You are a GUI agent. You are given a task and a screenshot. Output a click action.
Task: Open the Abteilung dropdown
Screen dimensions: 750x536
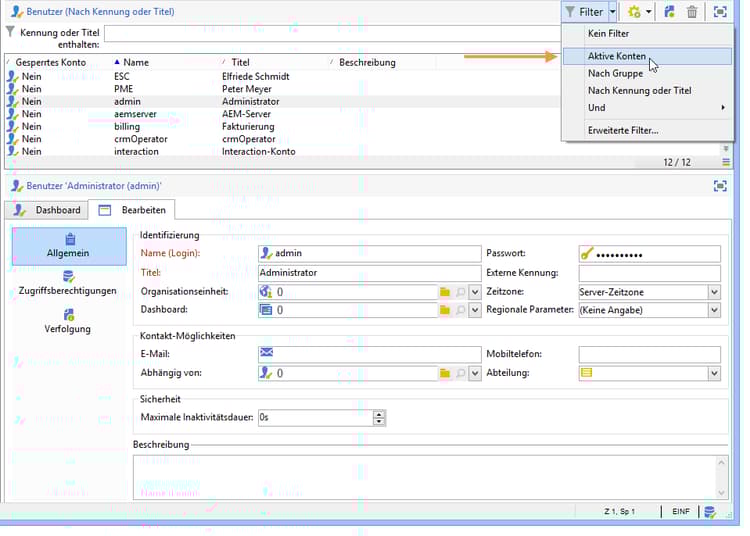click(x=714, y=373)
